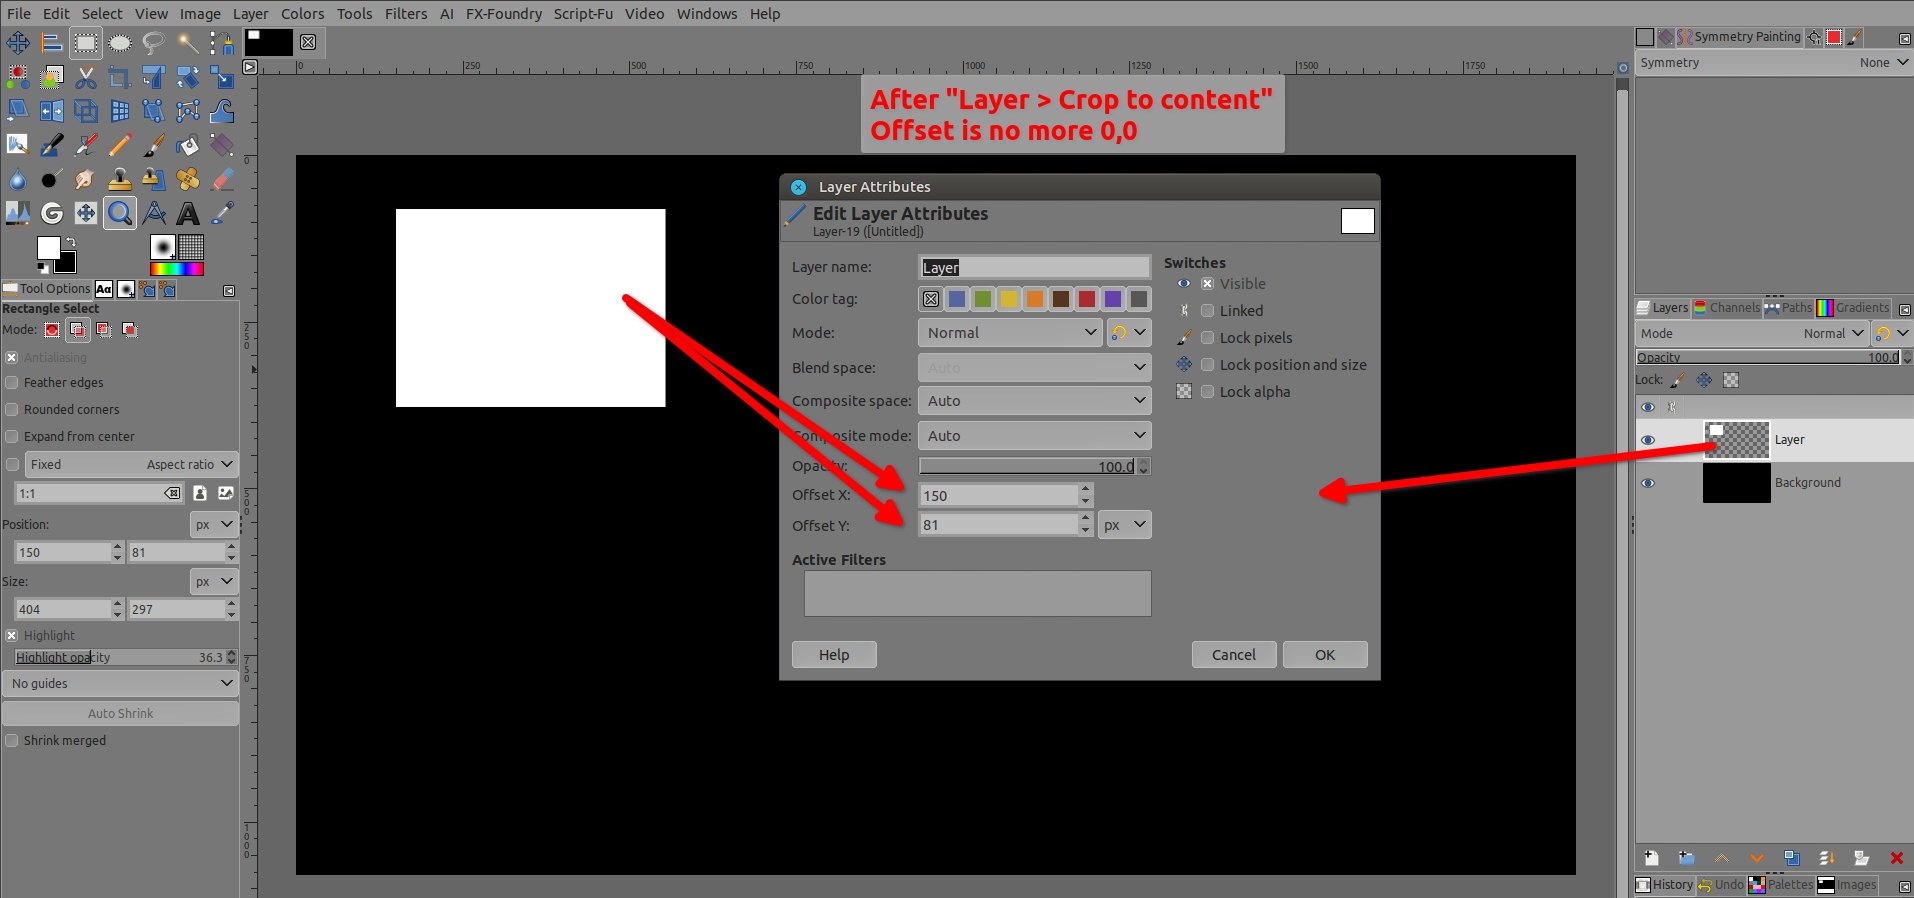This screenshot has width=1914, height=898.
Task: Select the Pencil tool
Action: pos(120,145)
